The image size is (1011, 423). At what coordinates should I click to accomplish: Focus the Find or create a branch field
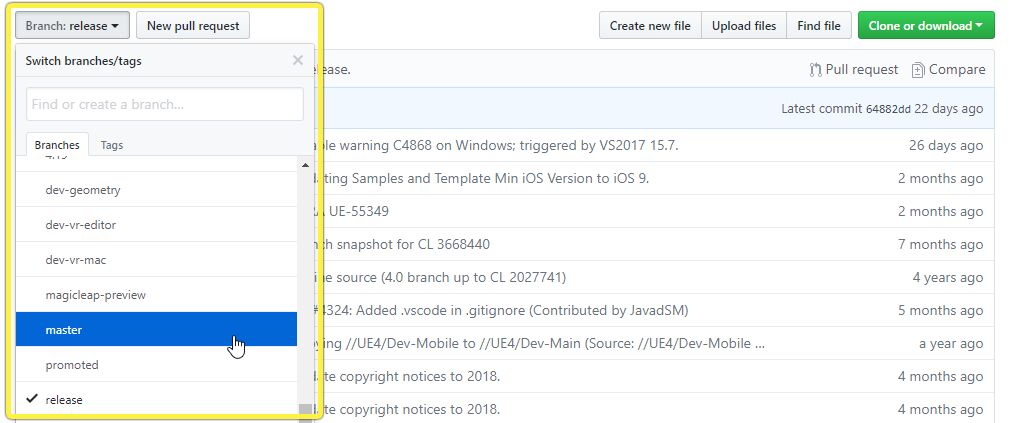pos(165,104)
